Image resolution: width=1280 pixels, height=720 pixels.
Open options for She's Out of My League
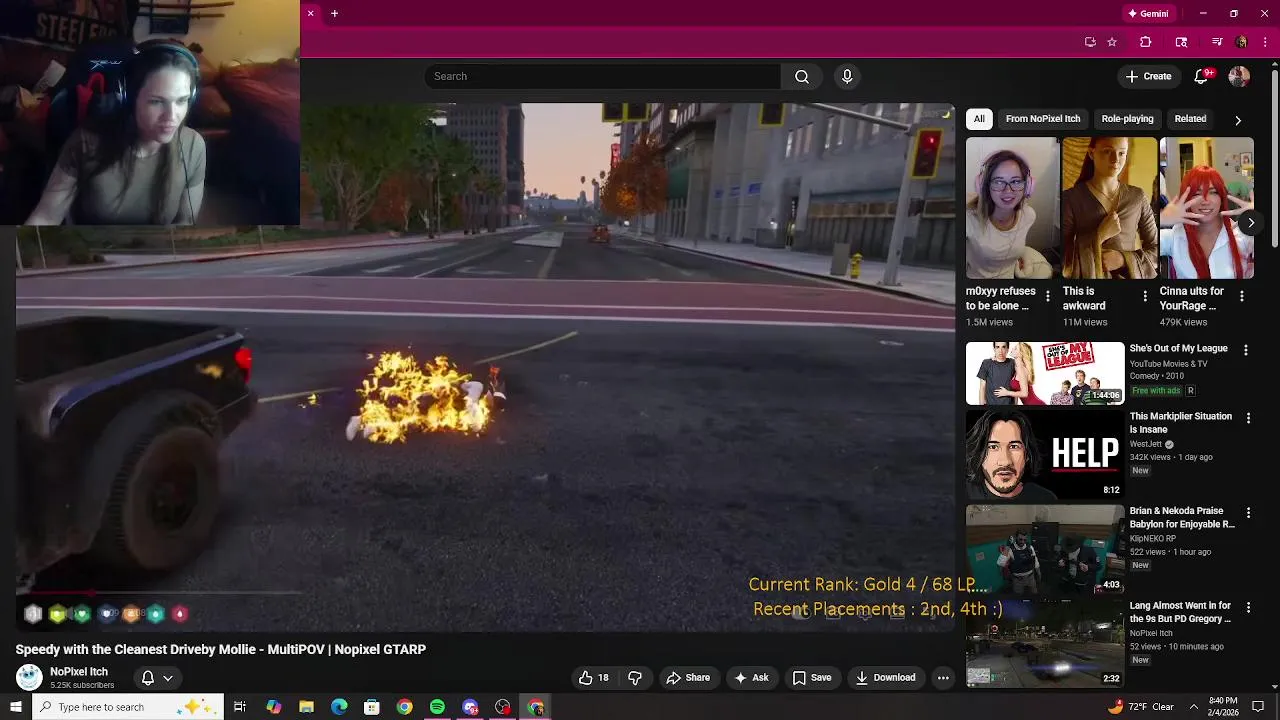1246,350
